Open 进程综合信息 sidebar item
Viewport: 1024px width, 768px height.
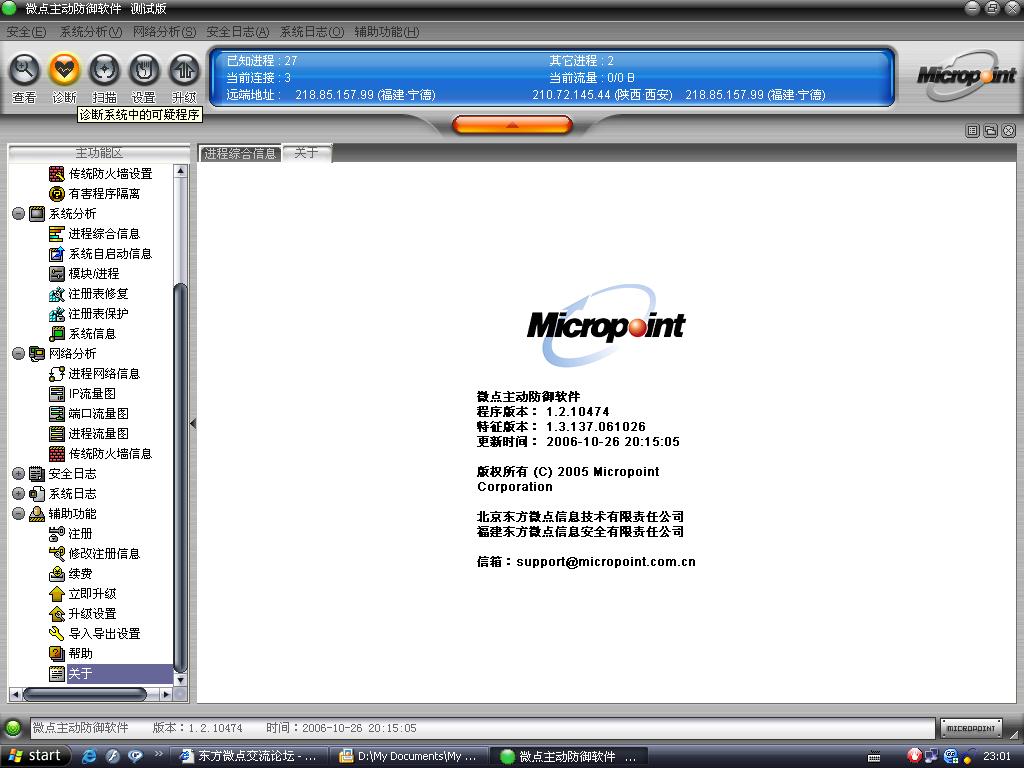click(95, 234)
